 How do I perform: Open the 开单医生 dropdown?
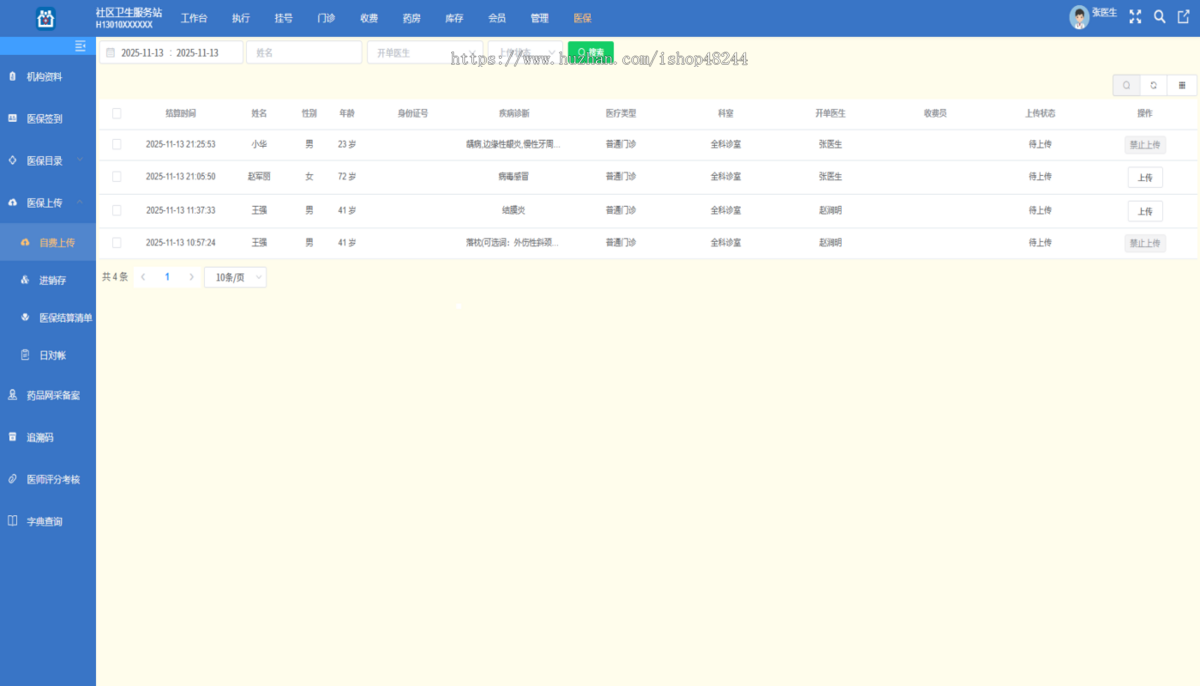[x=424, y=52]
